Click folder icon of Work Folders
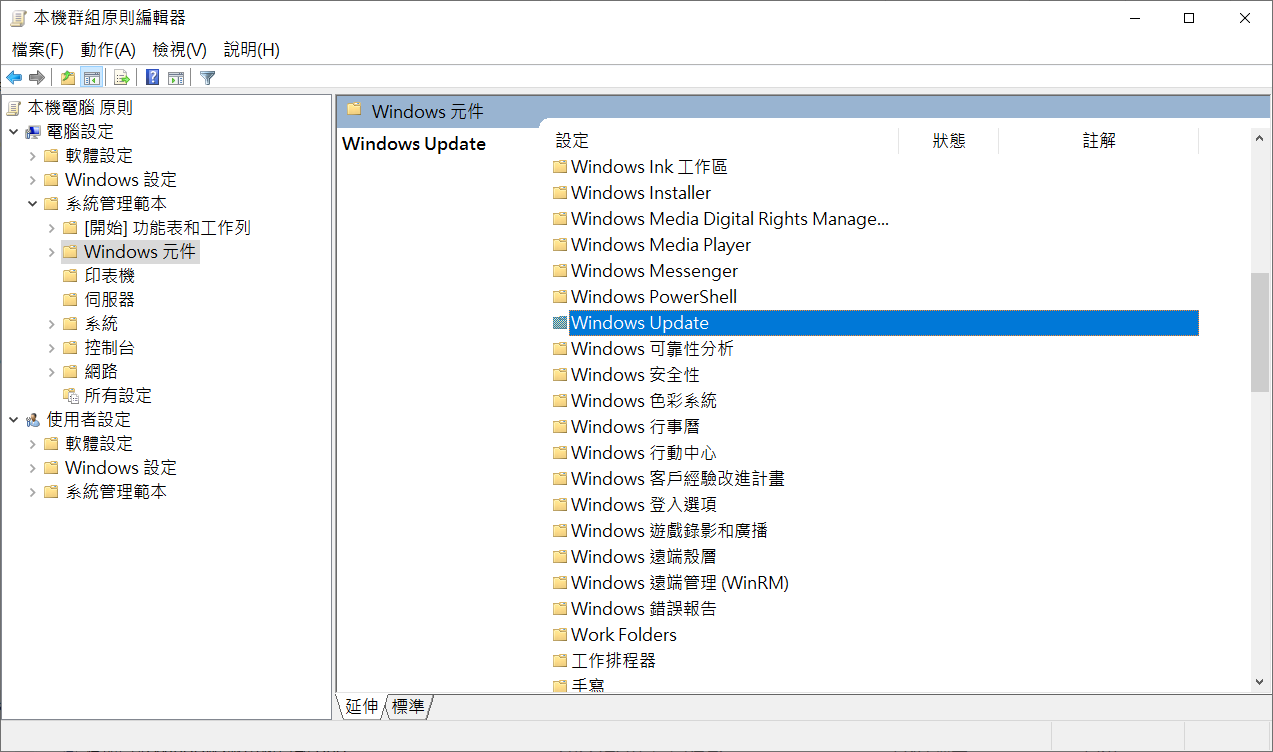Image resolution: width=1273 pixels, height=752 pixels. click(x=560, y=635)
